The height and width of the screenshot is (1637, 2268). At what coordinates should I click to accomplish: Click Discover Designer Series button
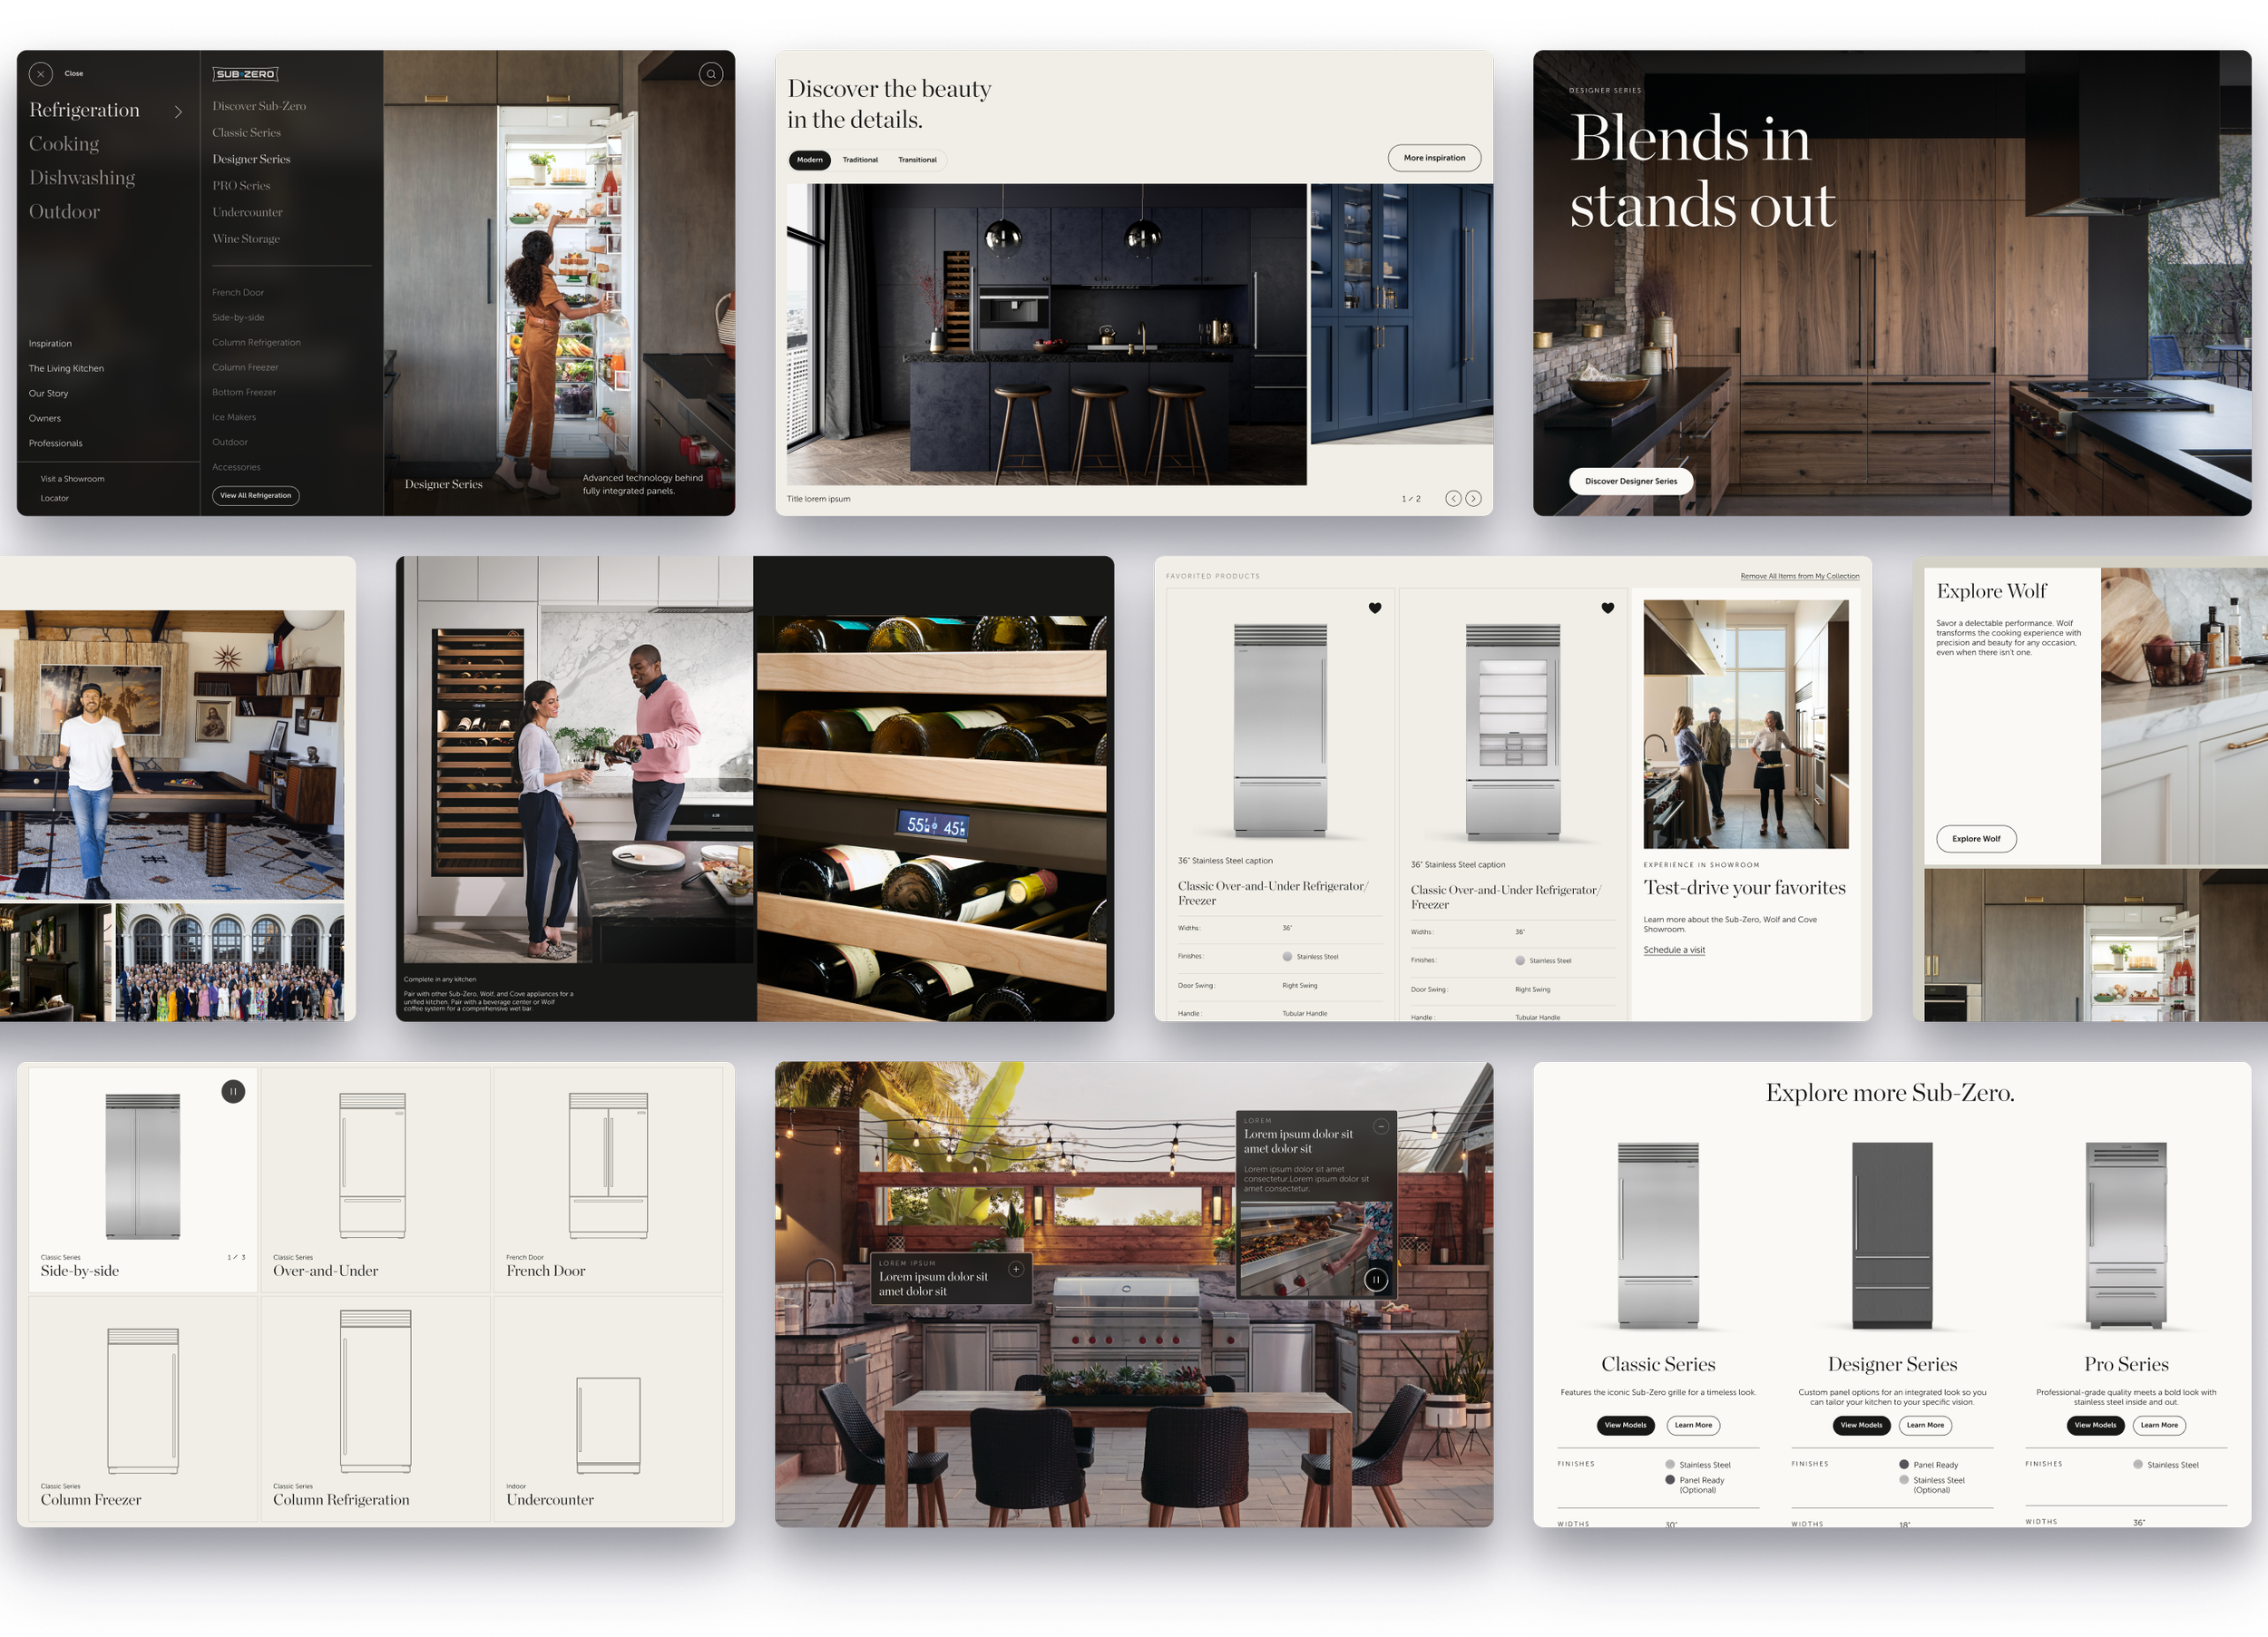tap(1630, 481)
